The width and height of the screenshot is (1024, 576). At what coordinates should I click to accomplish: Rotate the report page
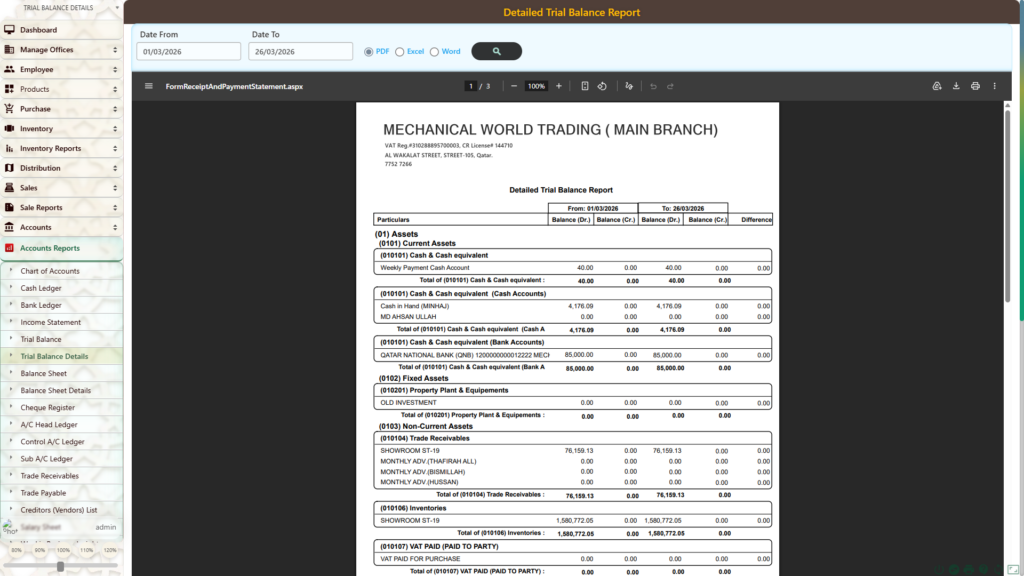[602, 86]
